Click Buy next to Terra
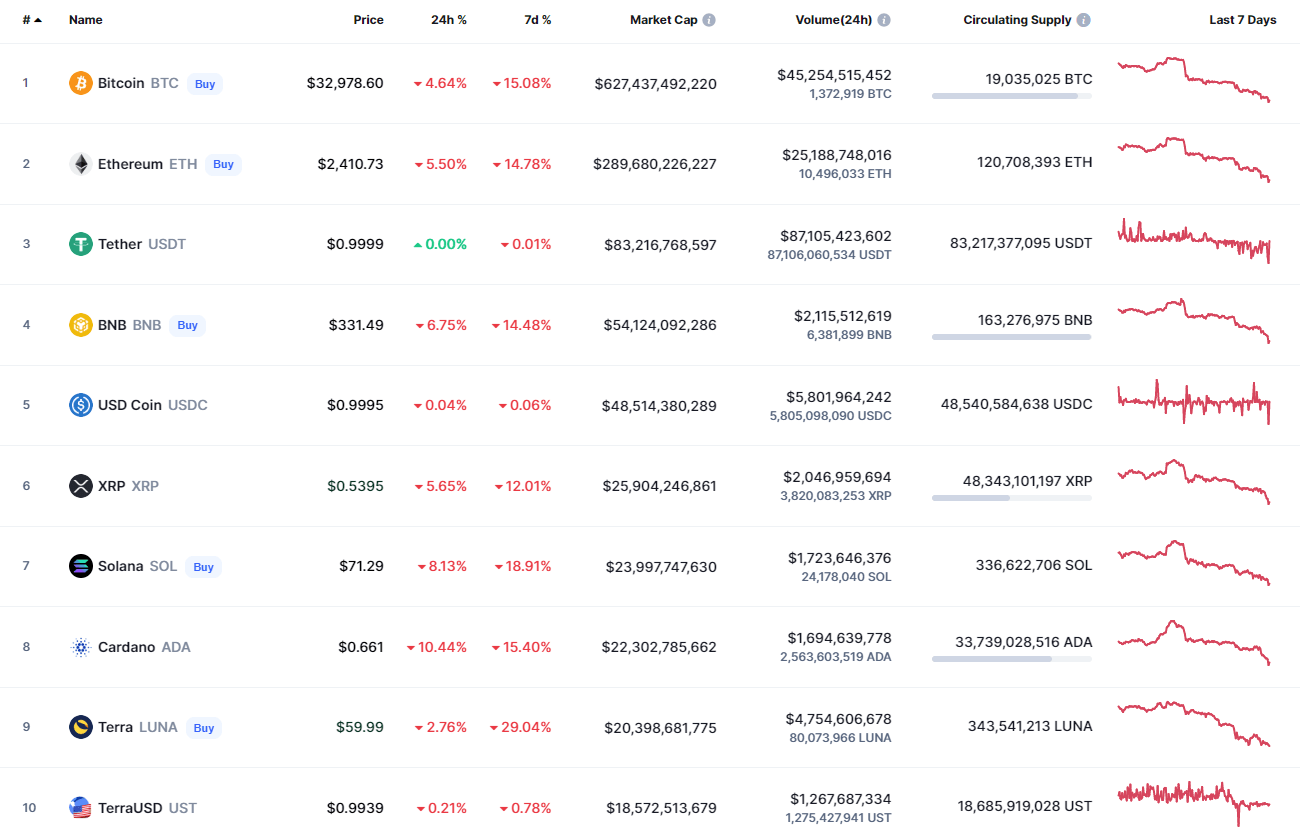The image size is (1300, 839). click(203, 728)
